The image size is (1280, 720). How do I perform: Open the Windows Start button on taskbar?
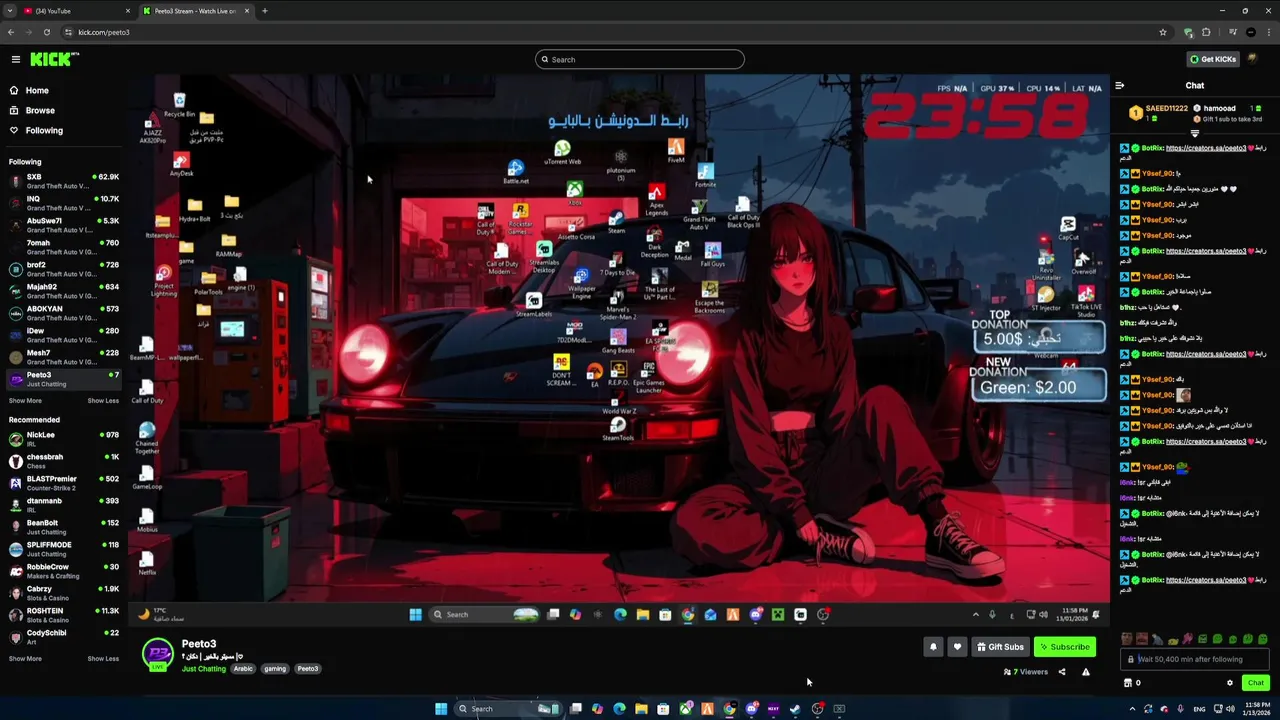[441, 709]
